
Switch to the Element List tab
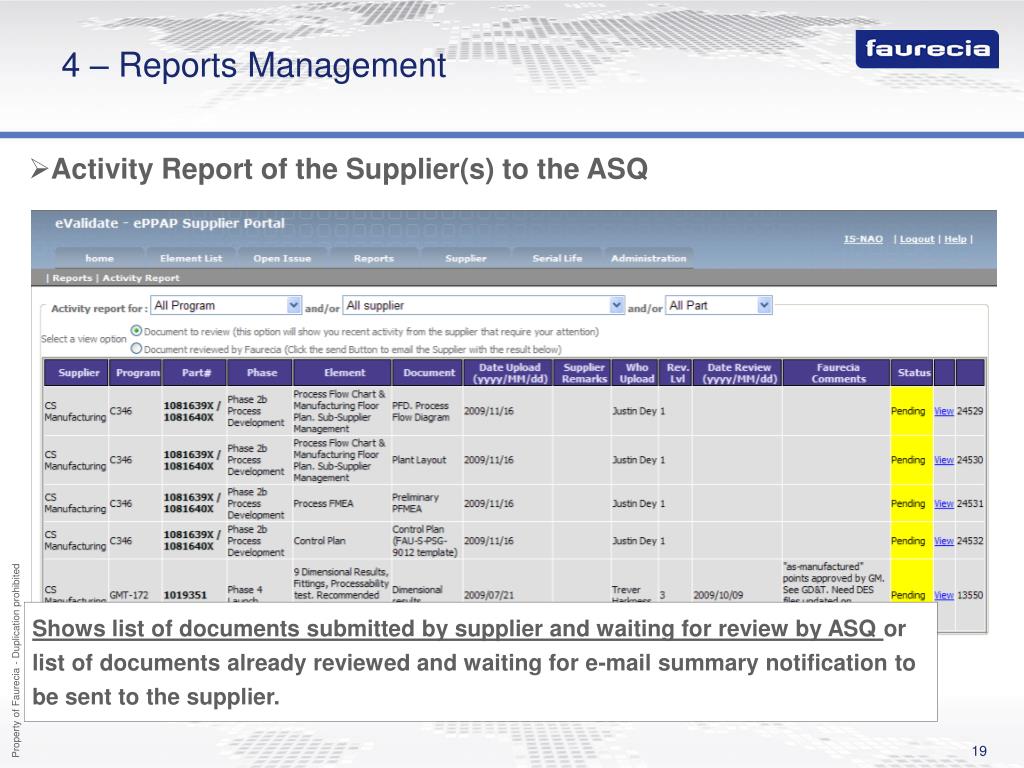pos(191,259)
